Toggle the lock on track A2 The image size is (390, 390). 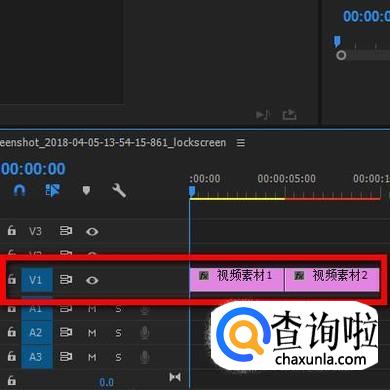tap(12, 332)
